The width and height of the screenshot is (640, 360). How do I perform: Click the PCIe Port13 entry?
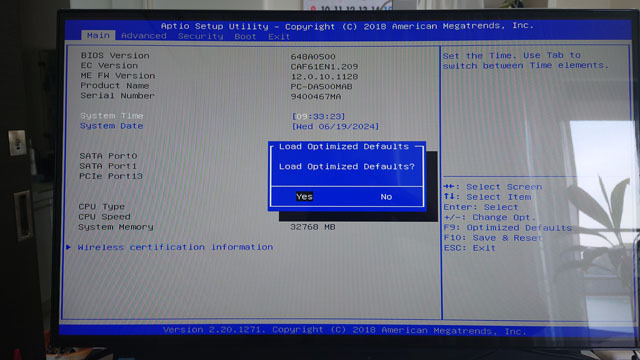click(x=111, y=176)
